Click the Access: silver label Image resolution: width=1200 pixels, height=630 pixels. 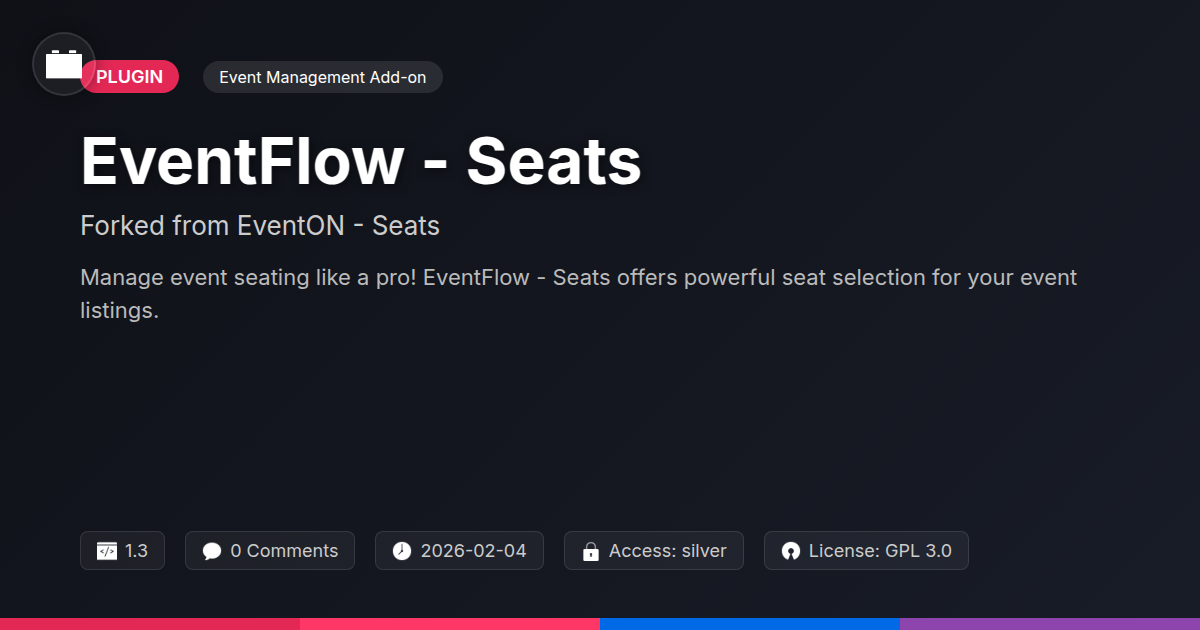(667, 551)
